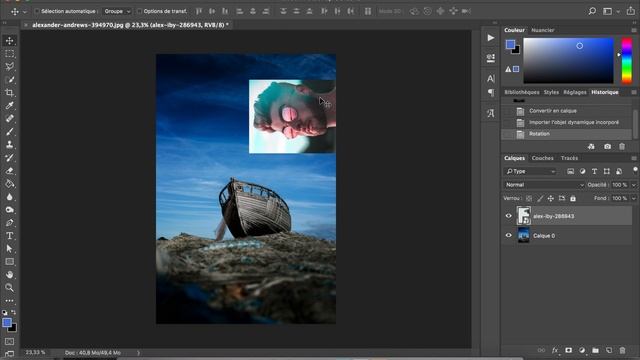The width and height of the screenshot is (640, 360).
Task: Open the Character panel icon
Action: click(x=491, y=78)
